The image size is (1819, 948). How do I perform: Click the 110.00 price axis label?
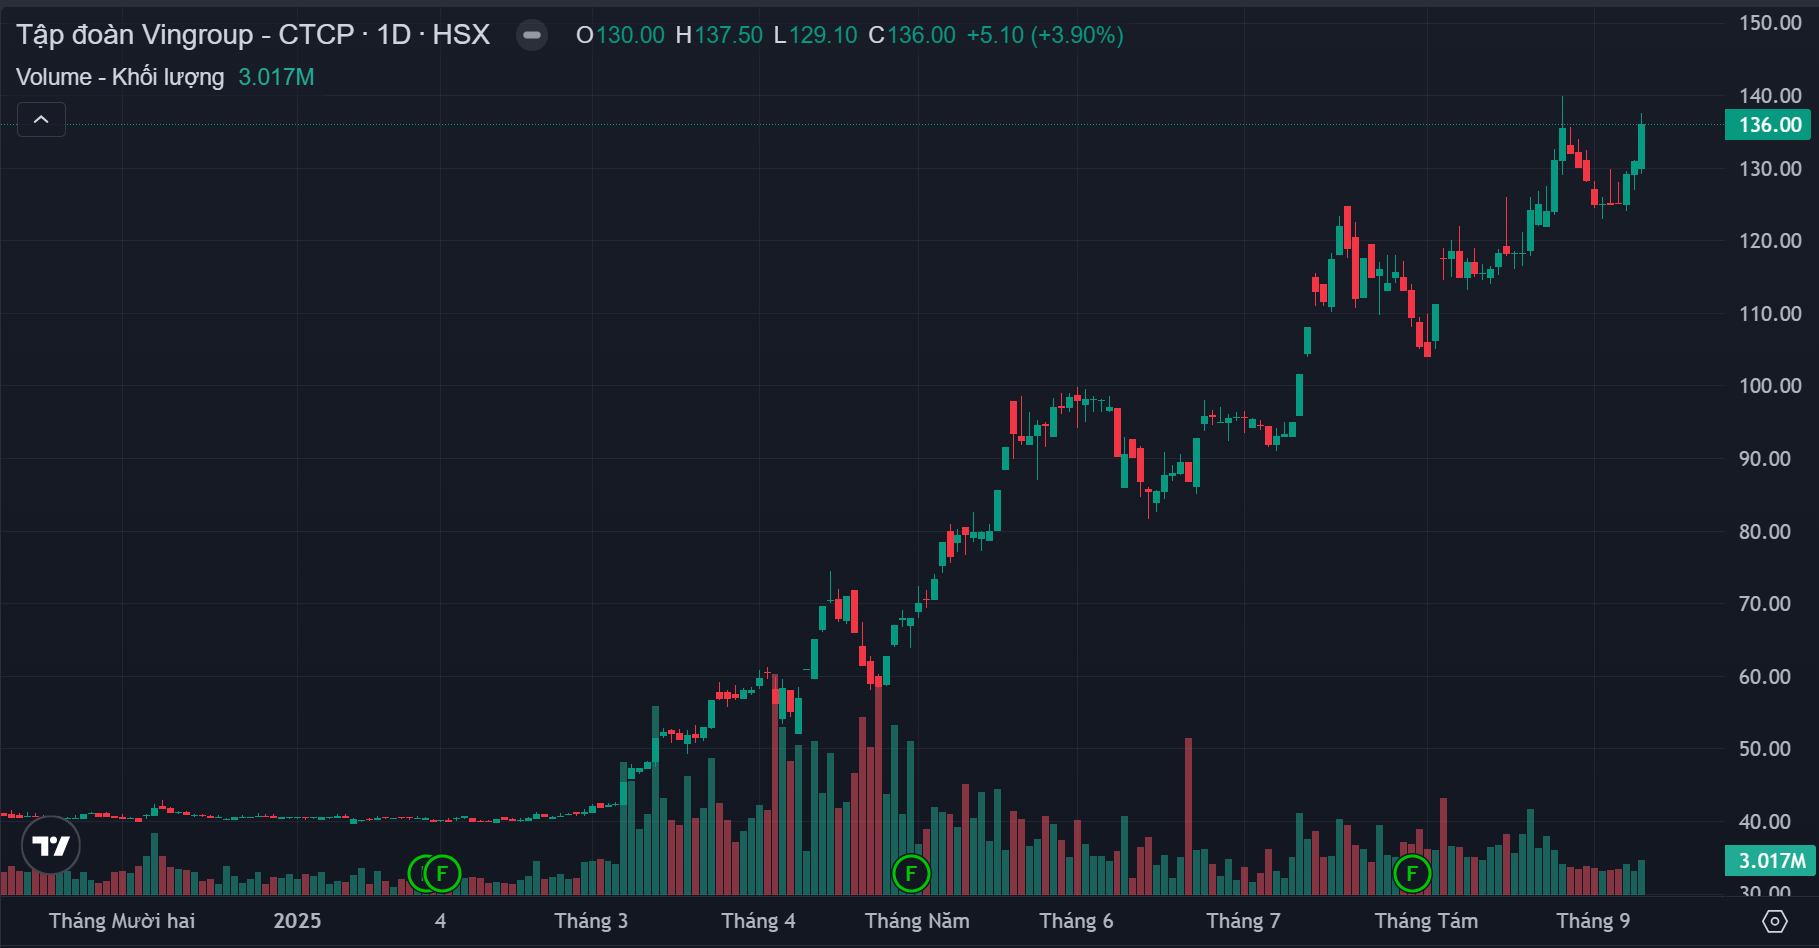pos(1770,314)
